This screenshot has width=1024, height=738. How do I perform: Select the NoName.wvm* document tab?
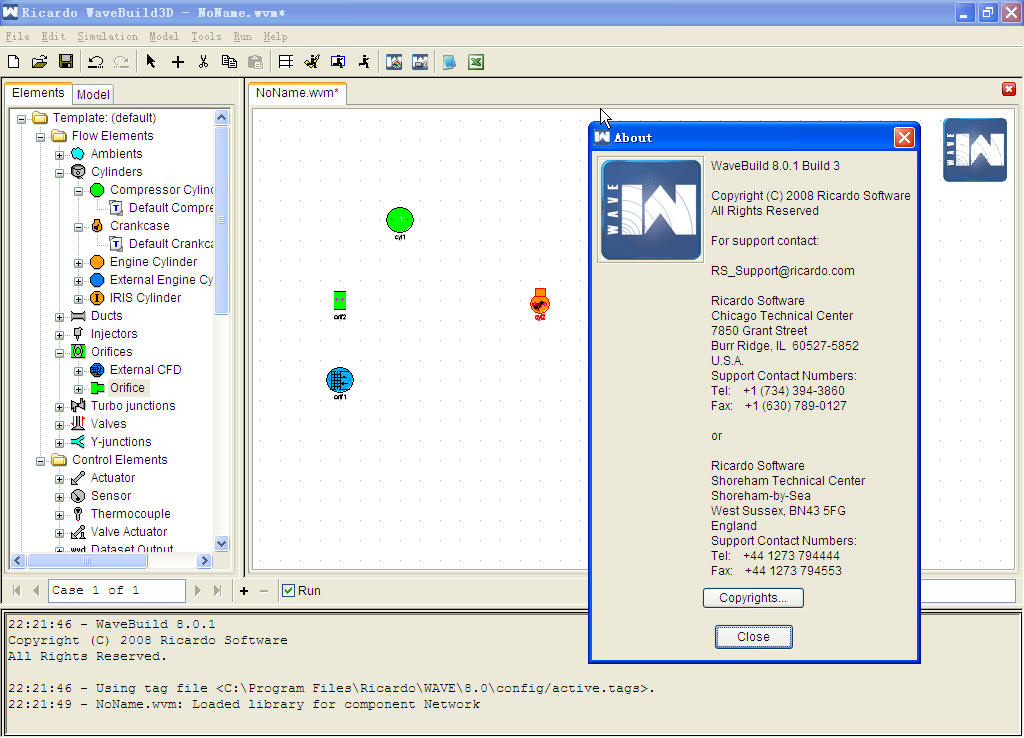tap(297, 93)
